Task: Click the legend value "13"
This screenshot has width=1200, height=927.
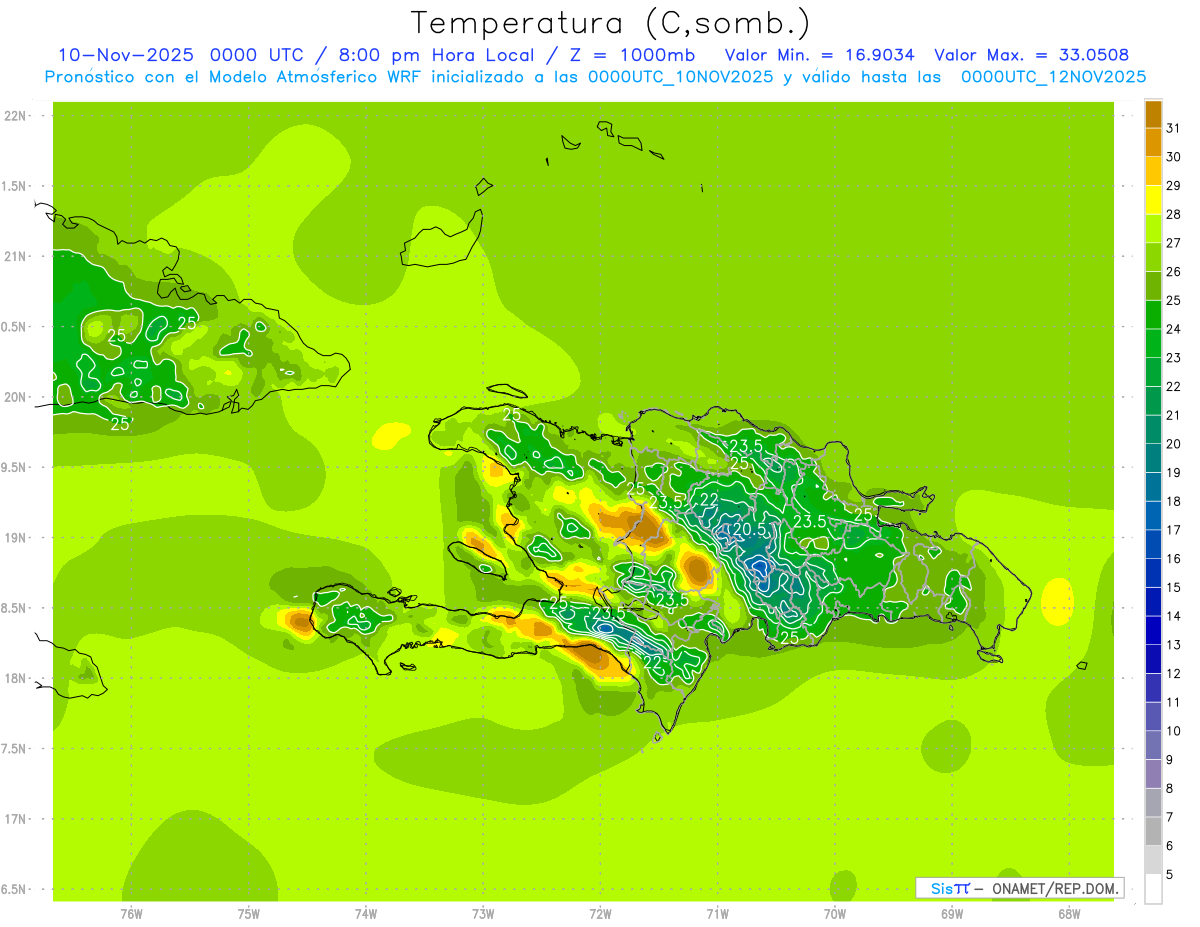Action: 1174,645
